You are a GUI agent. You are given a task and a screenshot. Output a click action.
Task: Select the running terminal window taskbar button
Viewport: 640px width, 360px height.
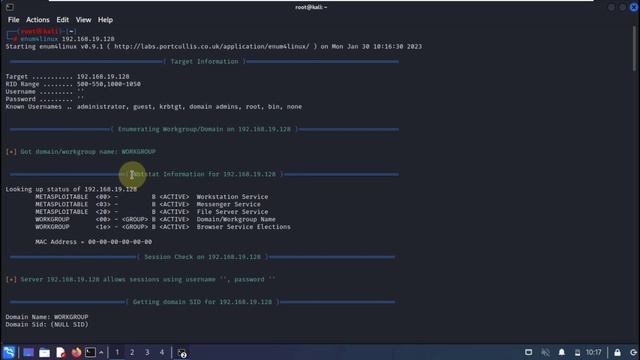coord(182,353)
